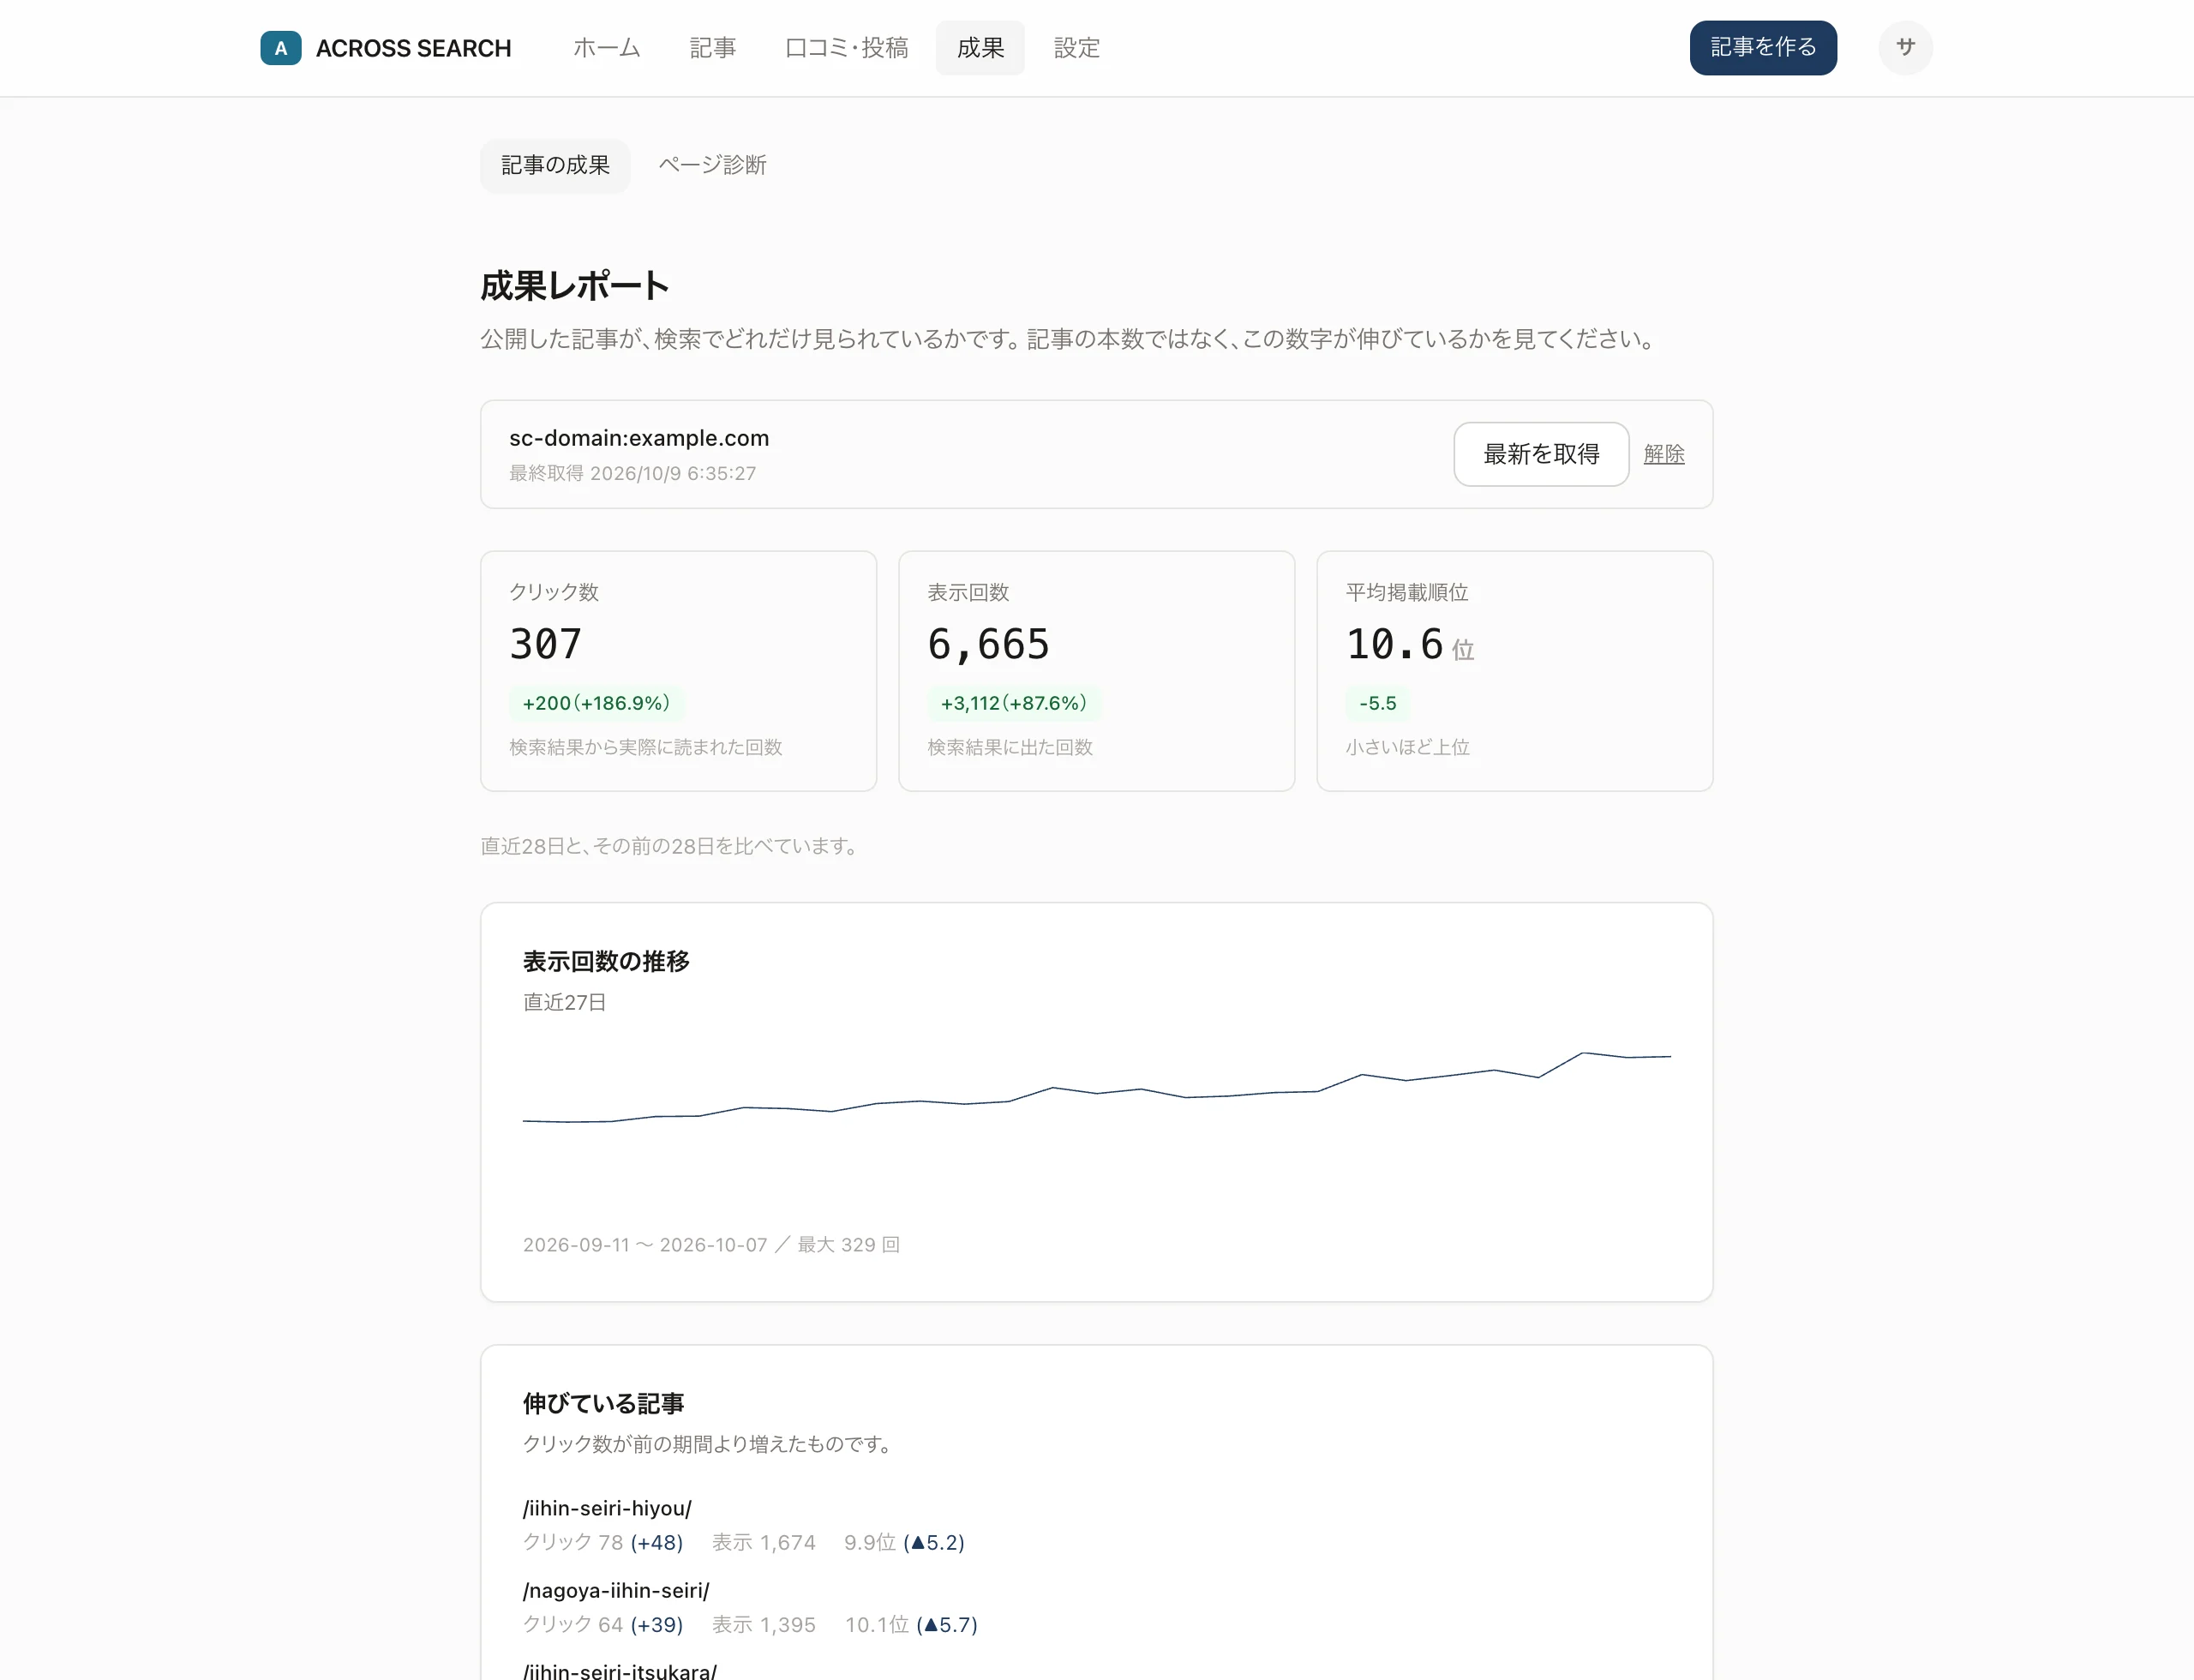Click the 表示回数の推移 chart heading

(x=606, y=961)
